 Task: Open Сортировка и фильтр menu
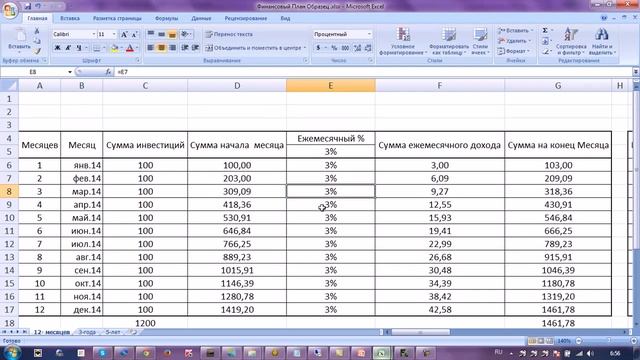coord(571,41)
